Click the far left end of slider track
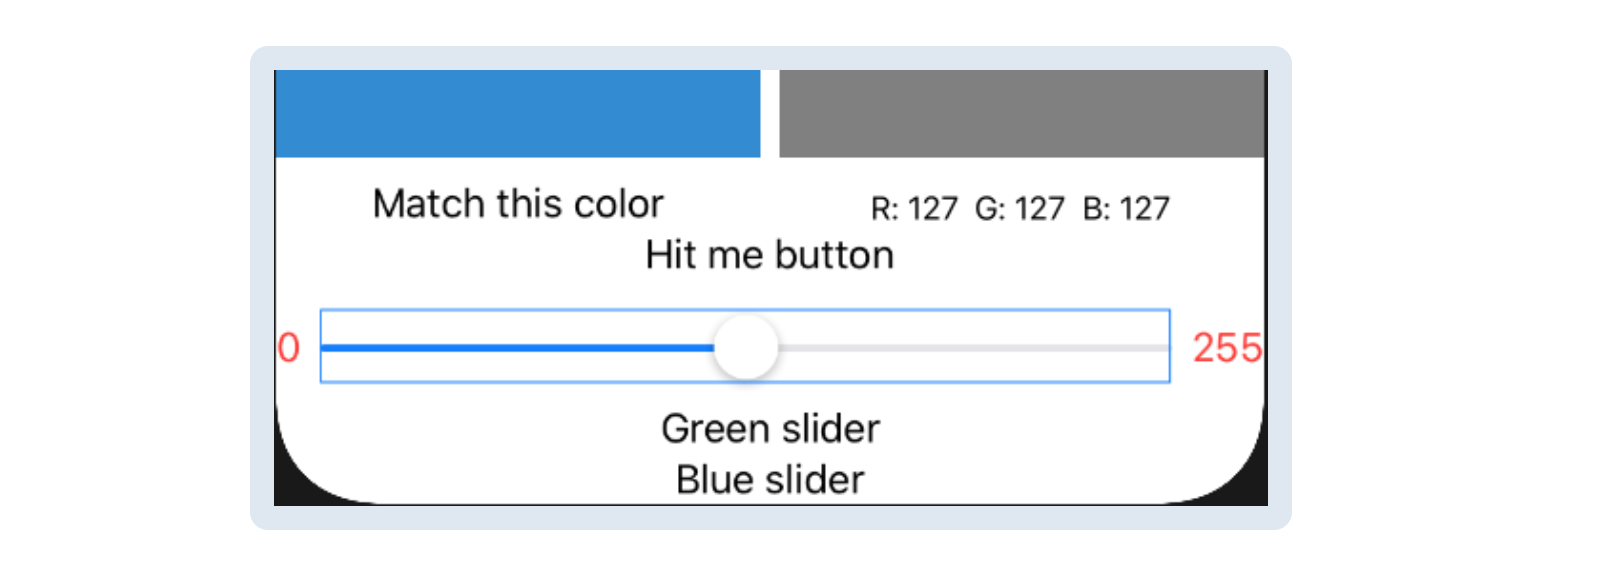 click(326, 348)
